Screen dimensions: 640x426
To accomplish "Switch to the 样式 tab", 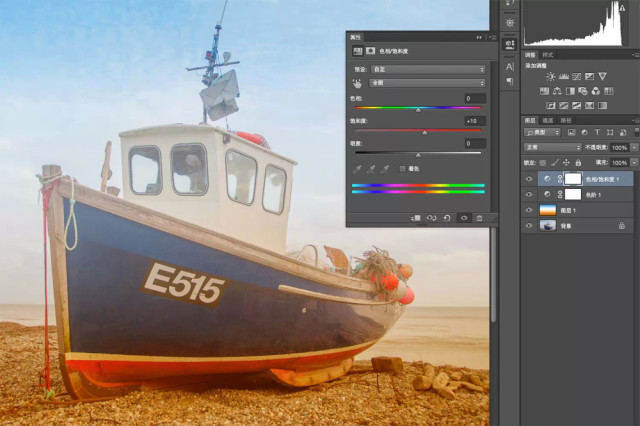I will click(x=548, y=54).
